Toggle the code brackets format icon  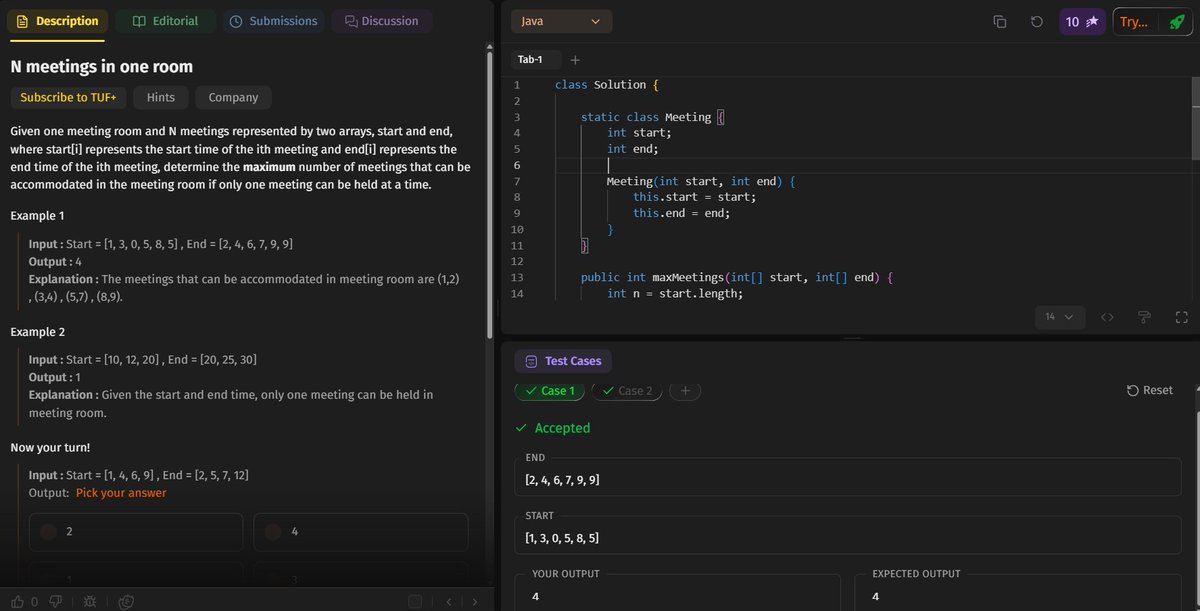tap(1107, 317)
